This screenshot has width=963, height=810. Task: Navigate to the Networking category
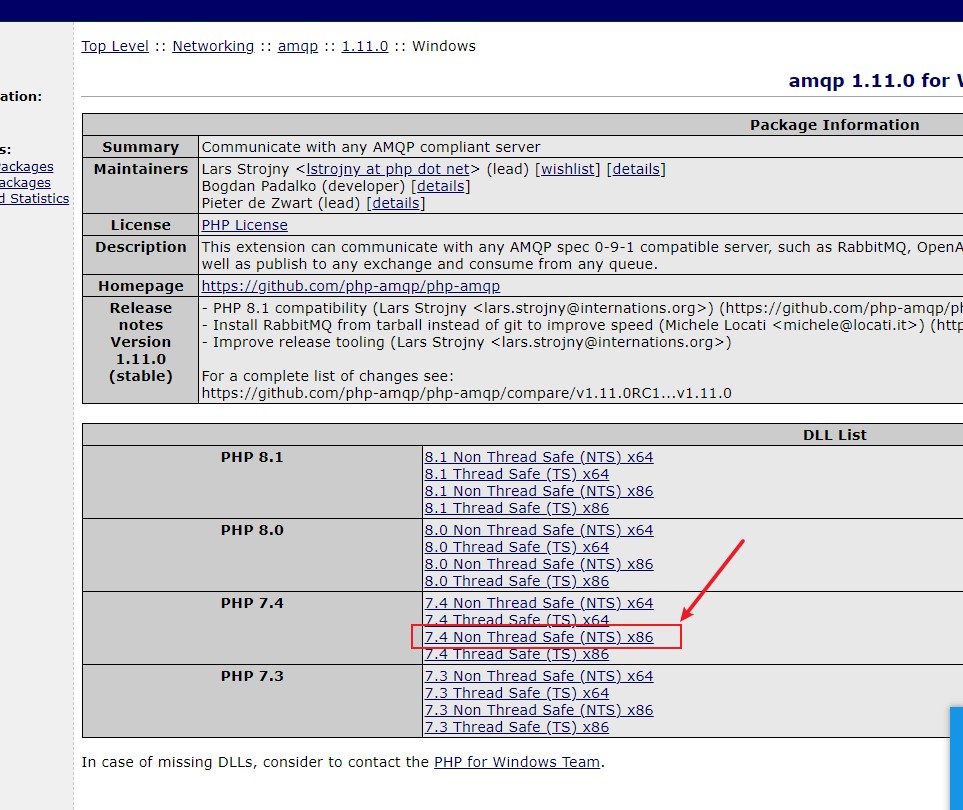click(x=213, y=45)
